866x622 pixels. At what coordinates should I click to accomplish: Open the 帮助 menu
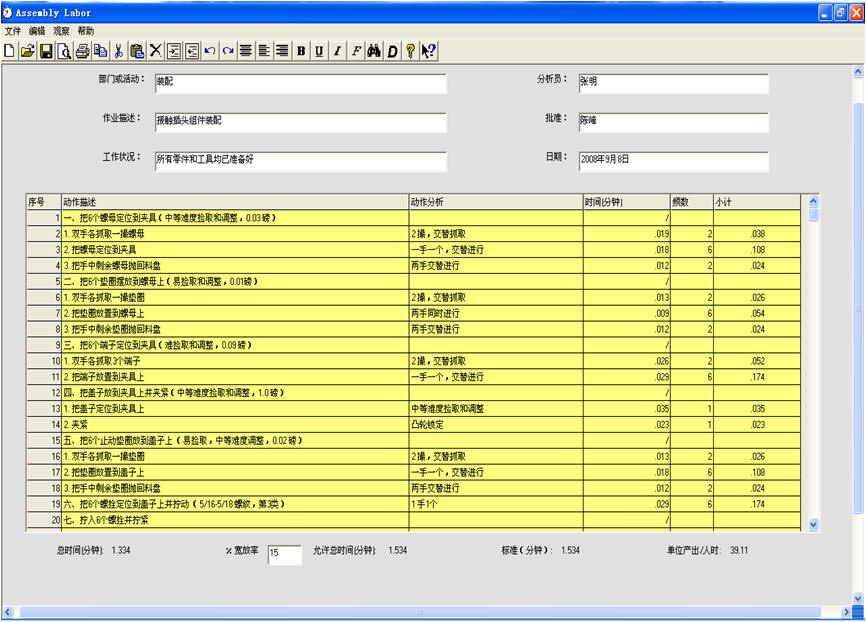(x=86, y=31)
